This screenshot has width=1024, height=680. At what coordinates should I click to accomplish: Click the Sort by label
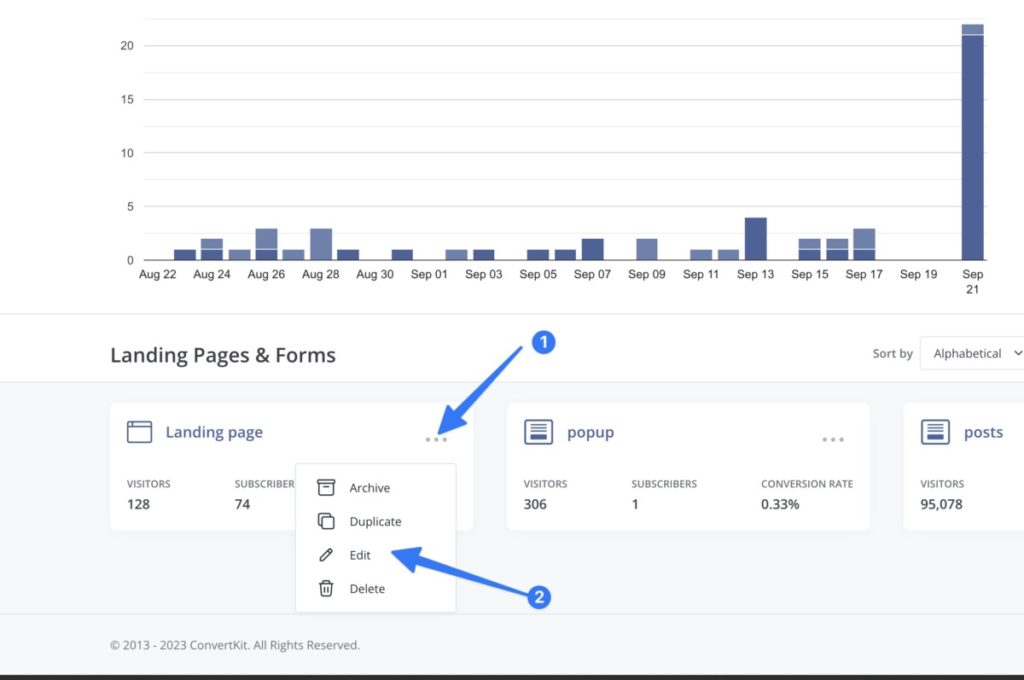[x=893, y=353]
